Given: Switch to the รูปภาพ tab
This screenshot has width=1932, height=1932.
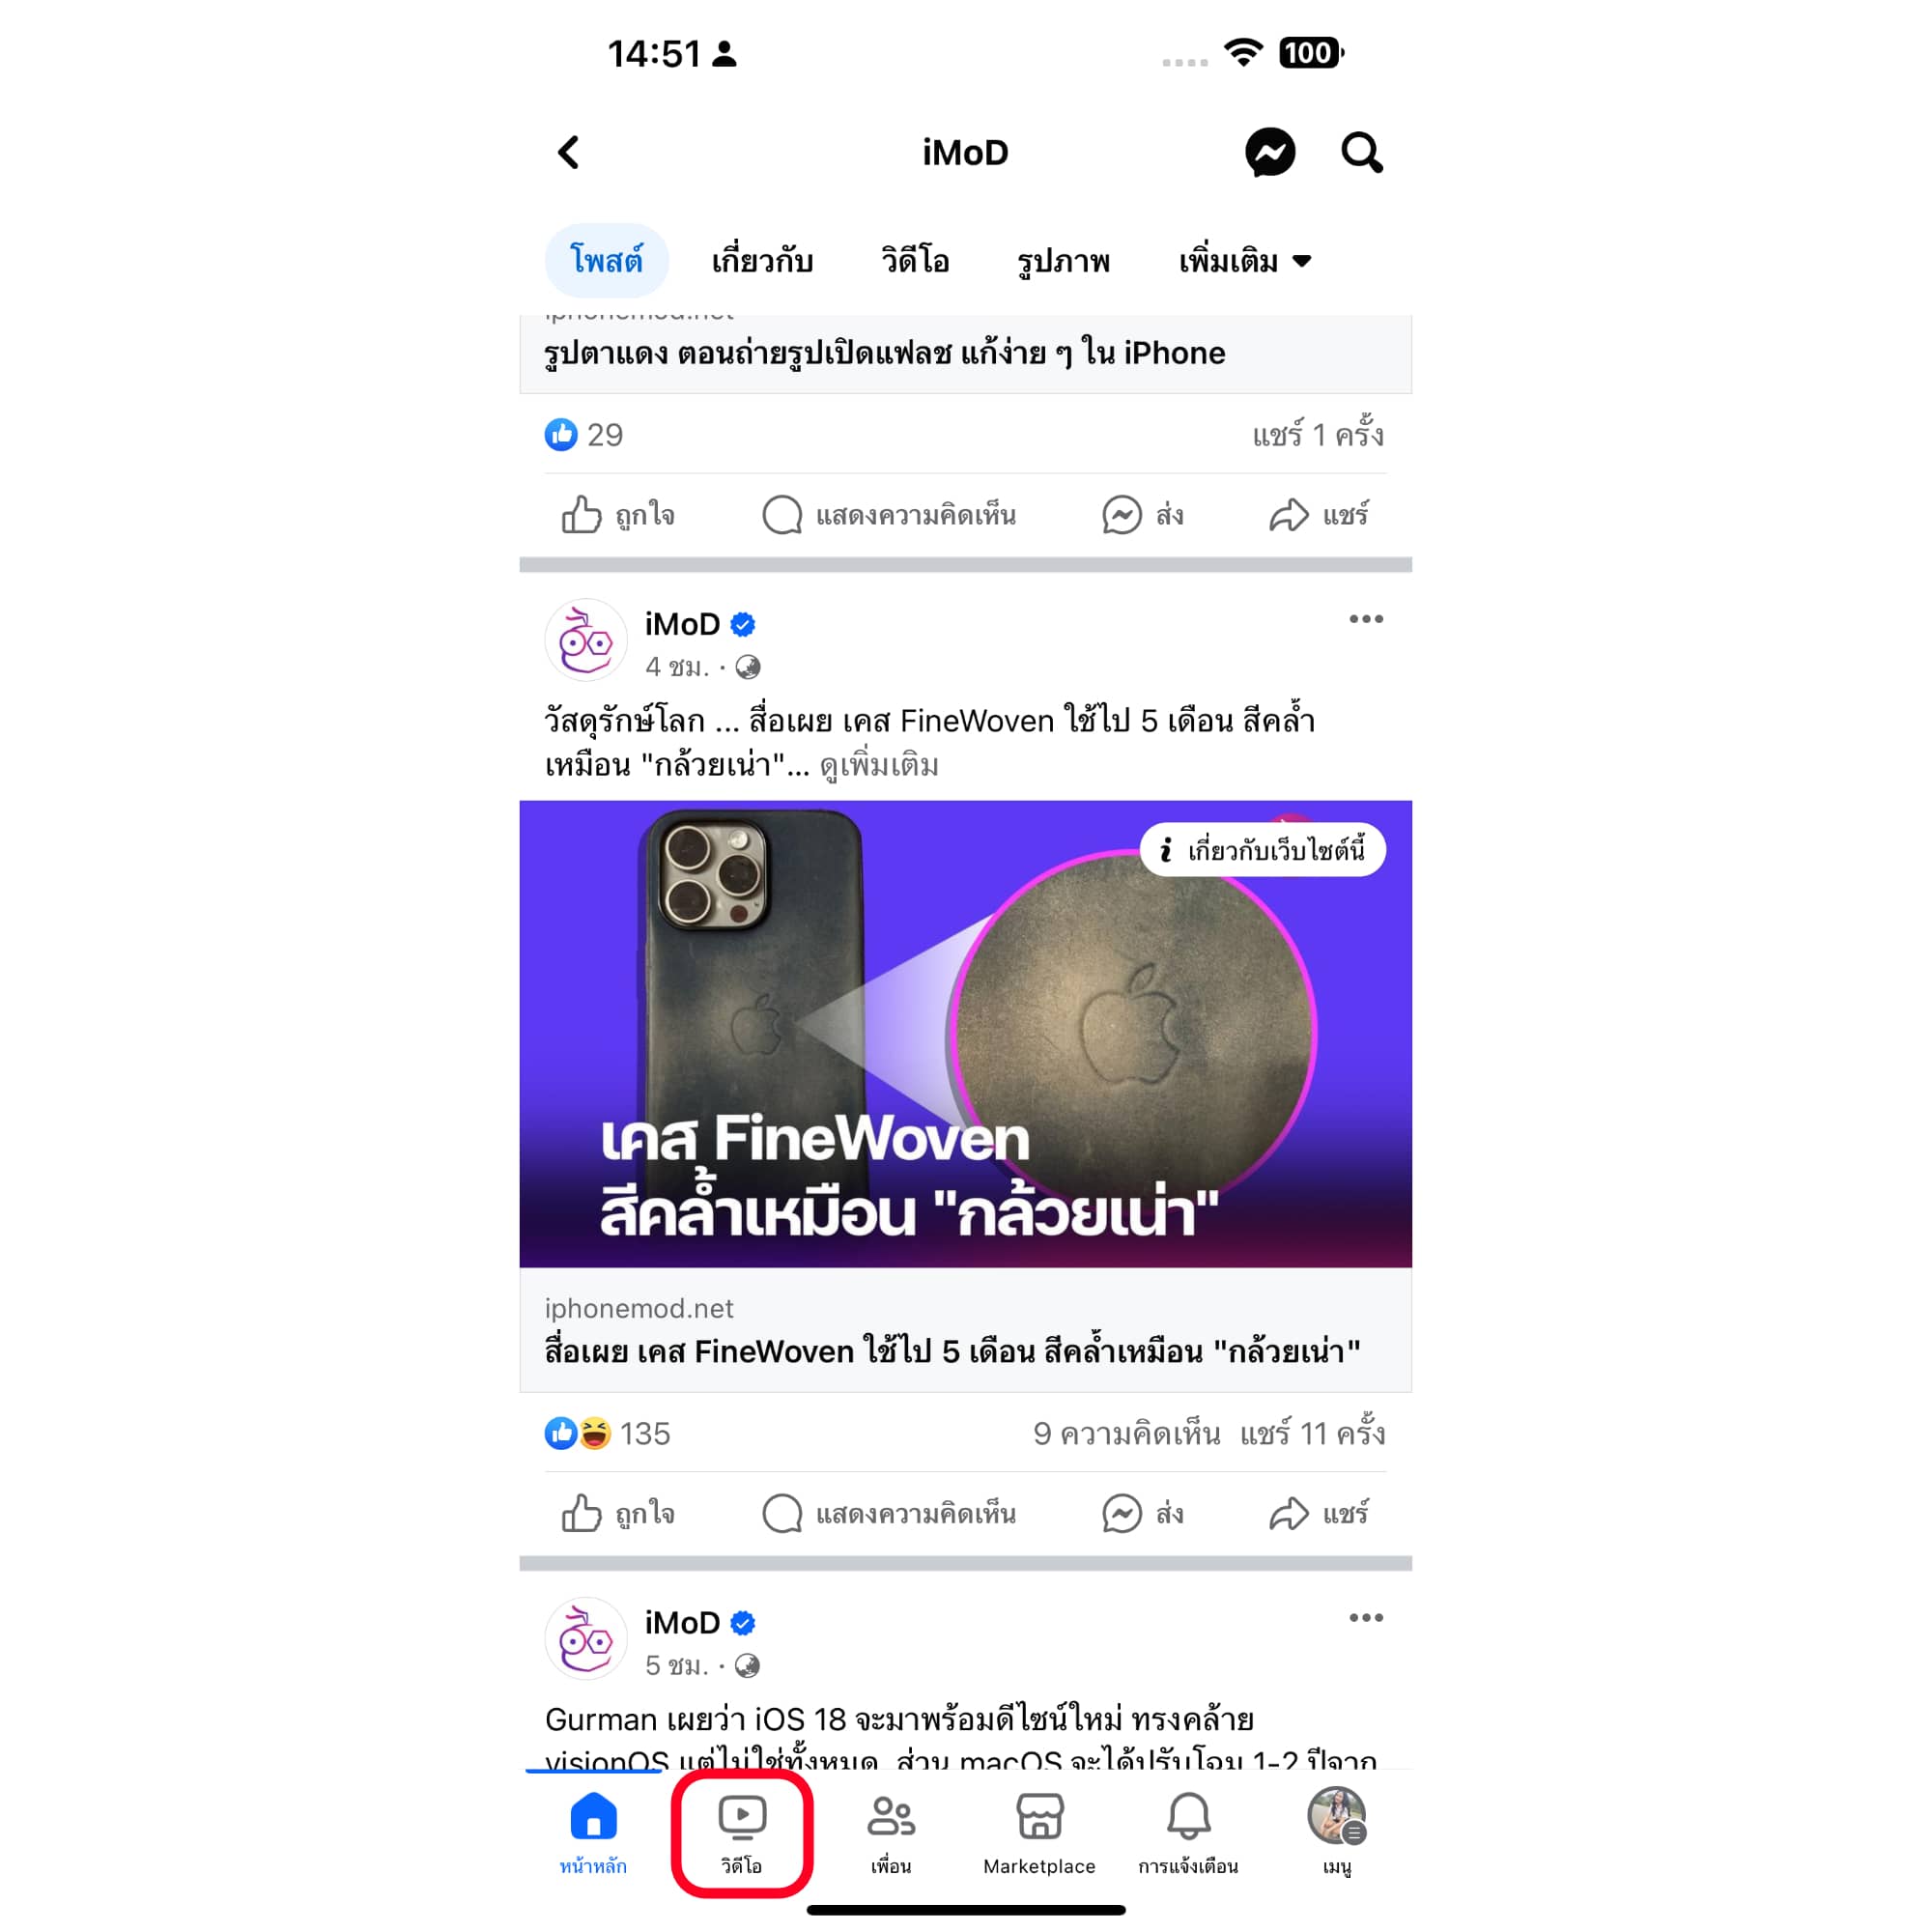Looking at the screenshot, I should (1063, 261).
